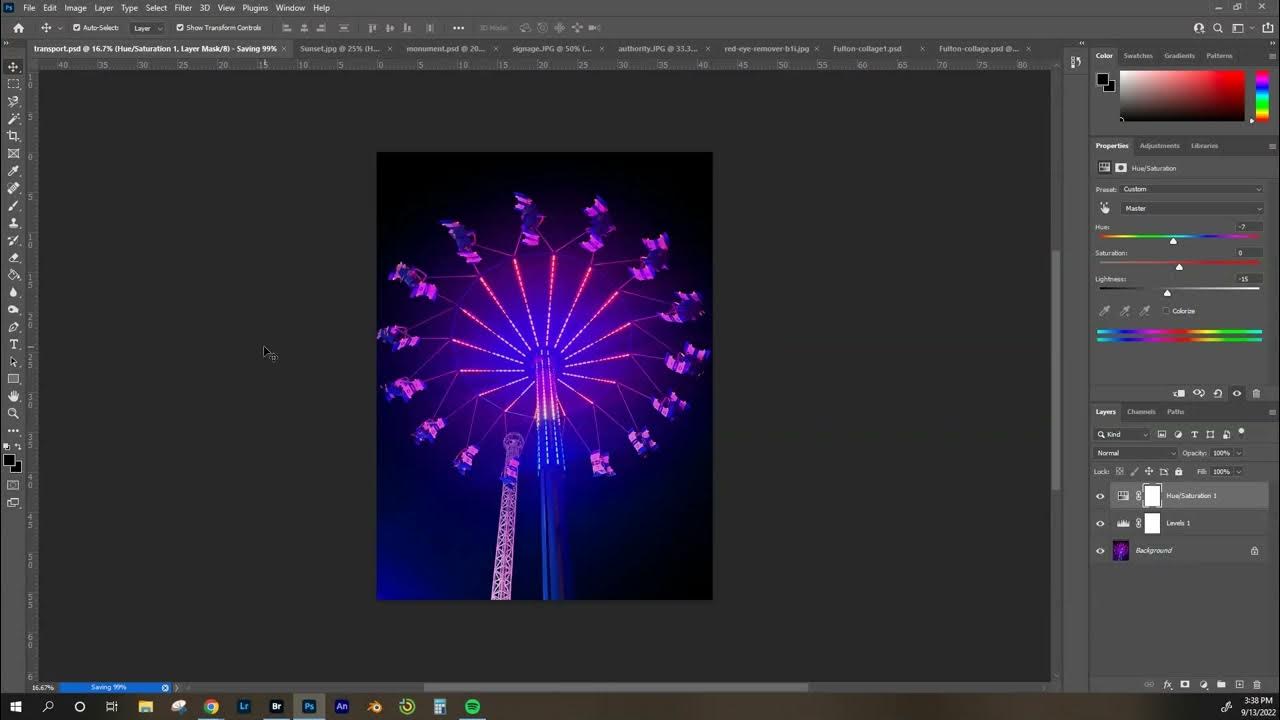Select the Hue slider handle
Screen dimensions: 1280x720
click(x=1173, y=241)
